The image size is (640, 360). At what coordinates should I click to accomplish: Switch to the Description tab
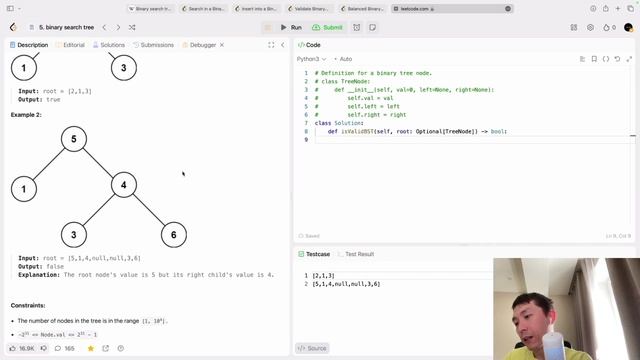(x=29, y=45)
